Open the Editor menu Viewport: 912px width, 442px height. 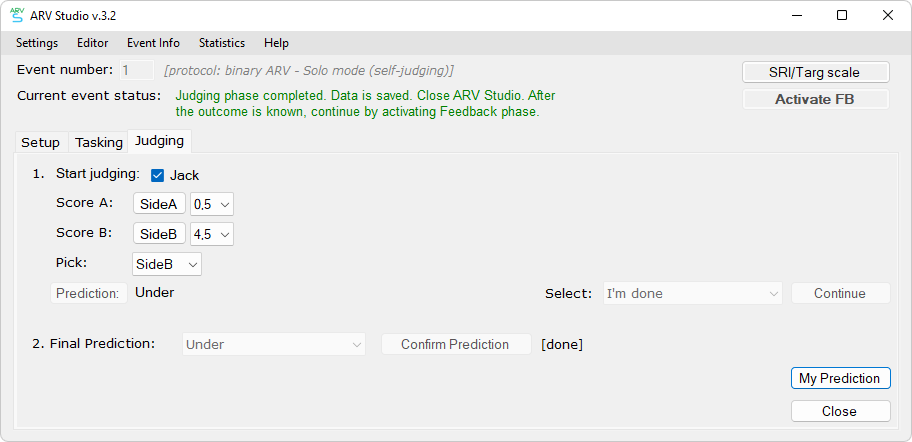pyautogui.click(x=92, y=43)
